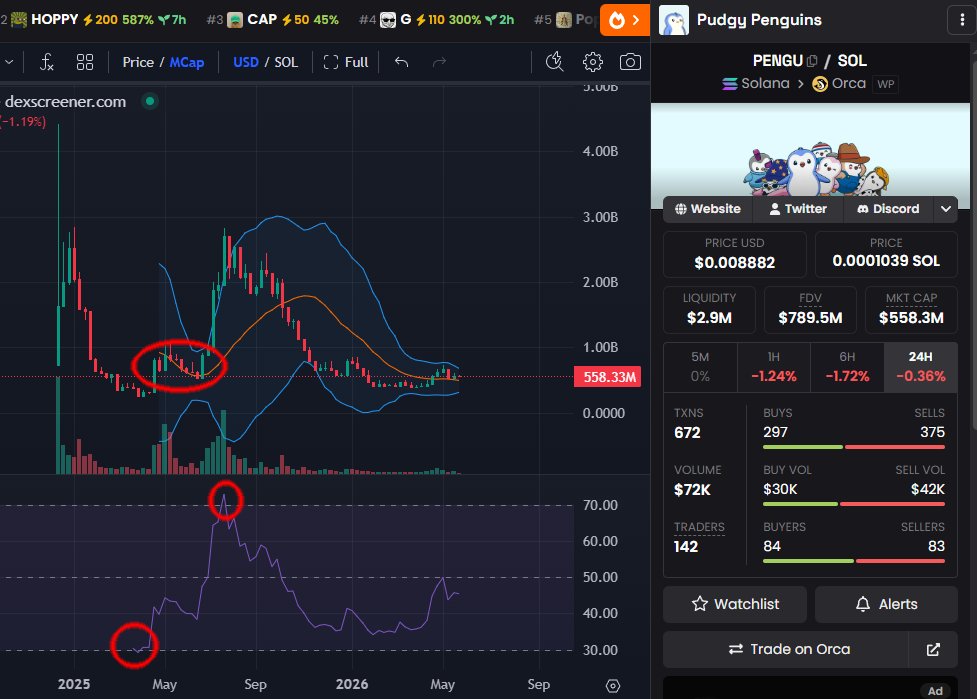Select SOL as chart currency
The height and width of the screenshot is (699, 977).
point(286,62)
